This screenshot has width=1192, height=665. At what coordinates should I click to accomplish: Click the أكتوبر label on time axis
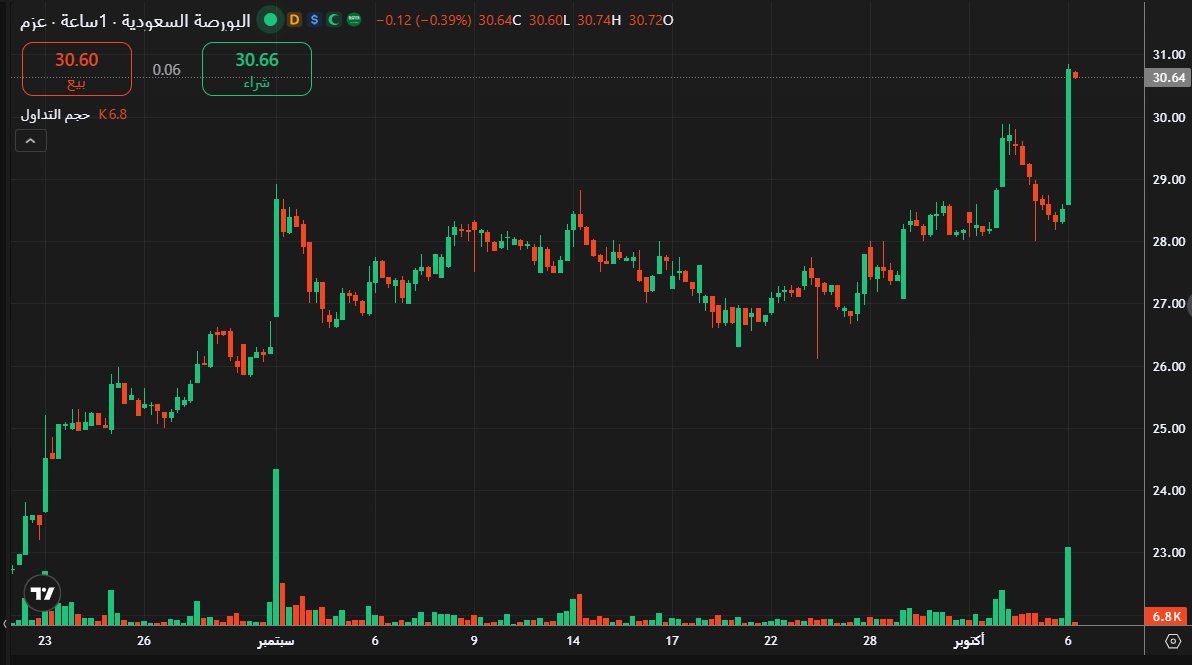click(x=968, y=641)
